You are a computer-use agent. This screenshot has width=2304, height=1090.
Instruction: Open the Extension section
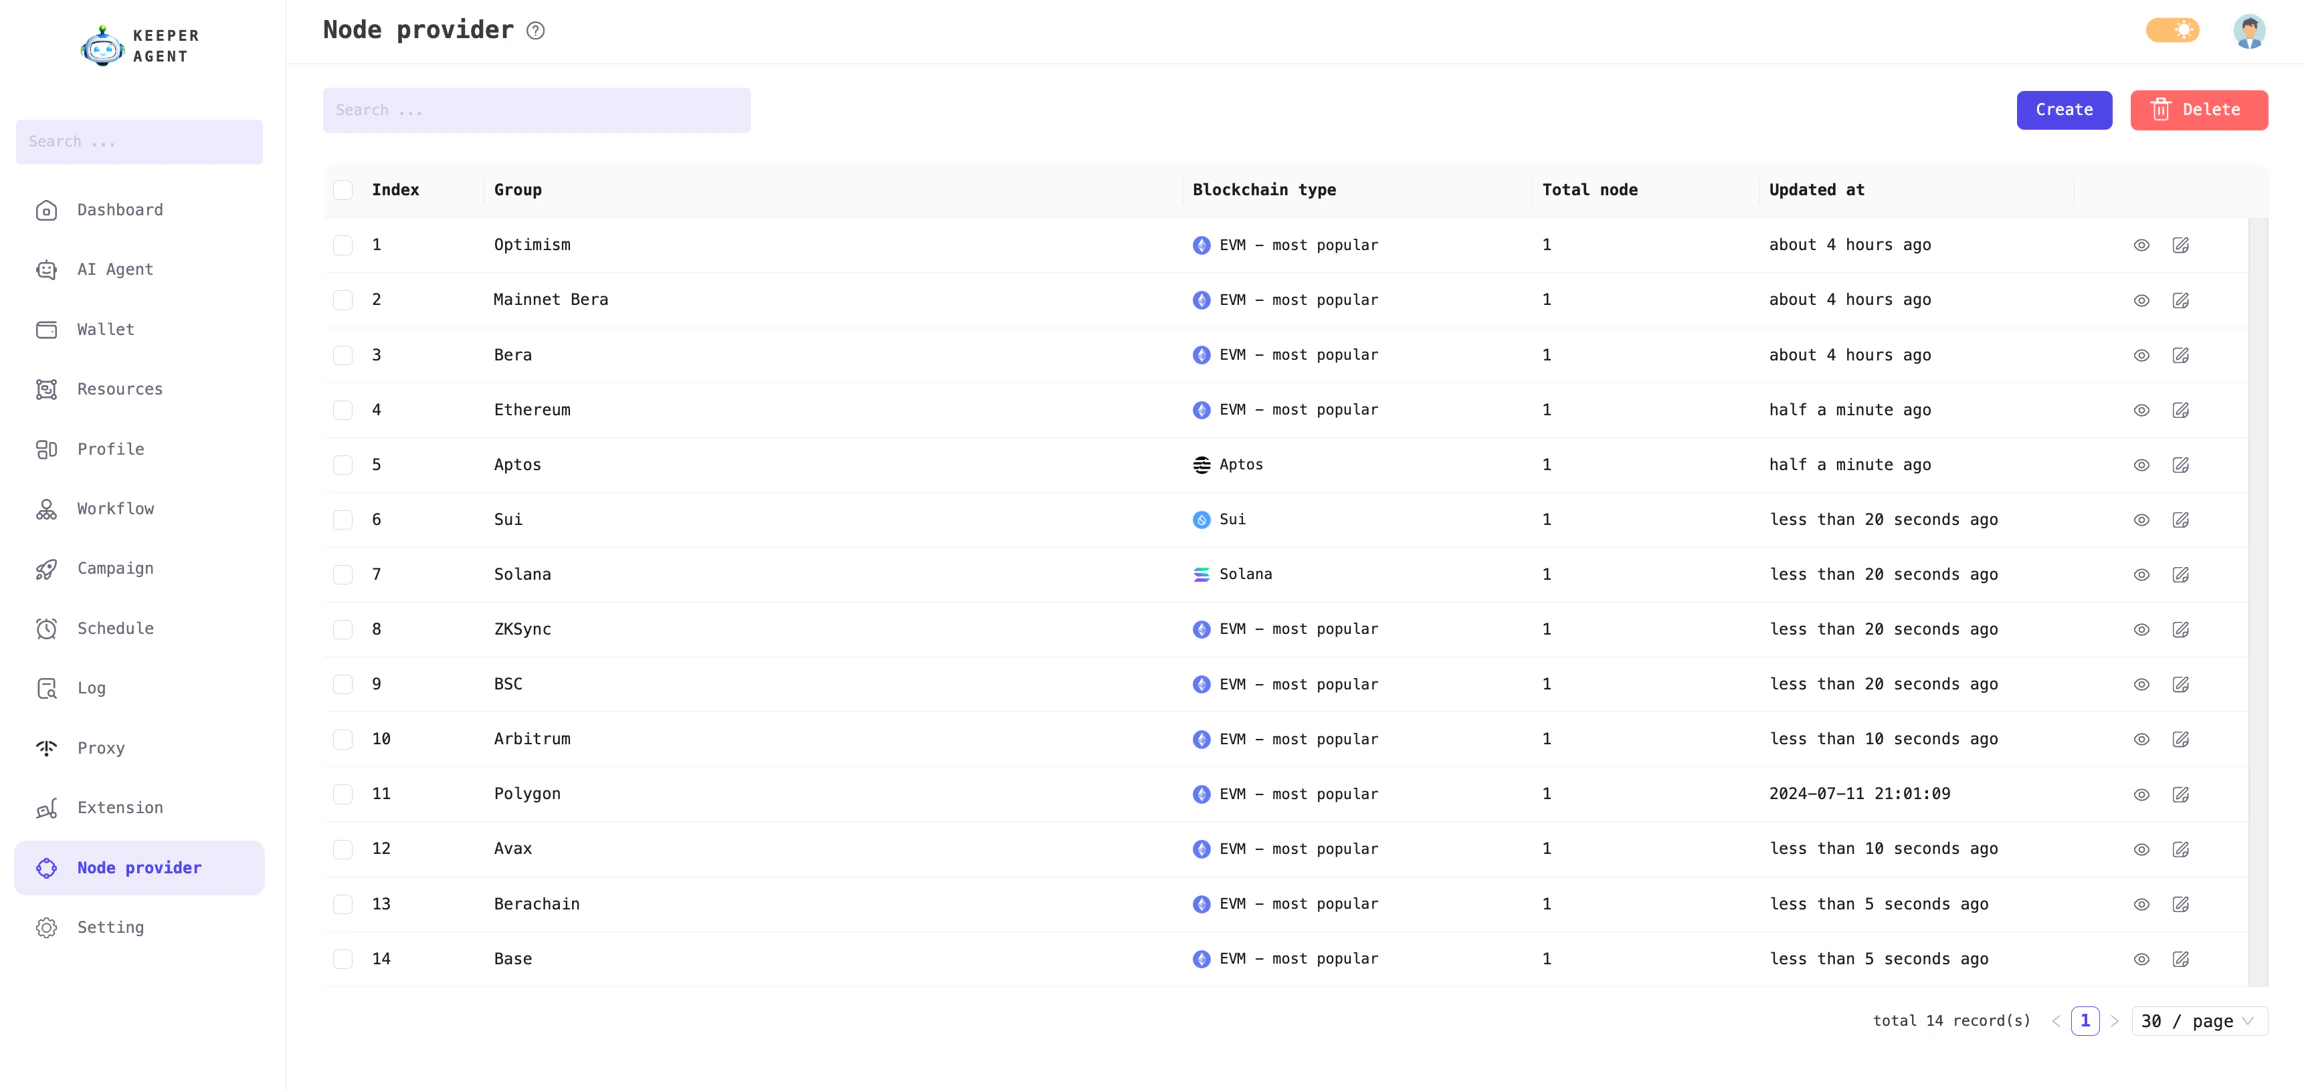[119, 807]
